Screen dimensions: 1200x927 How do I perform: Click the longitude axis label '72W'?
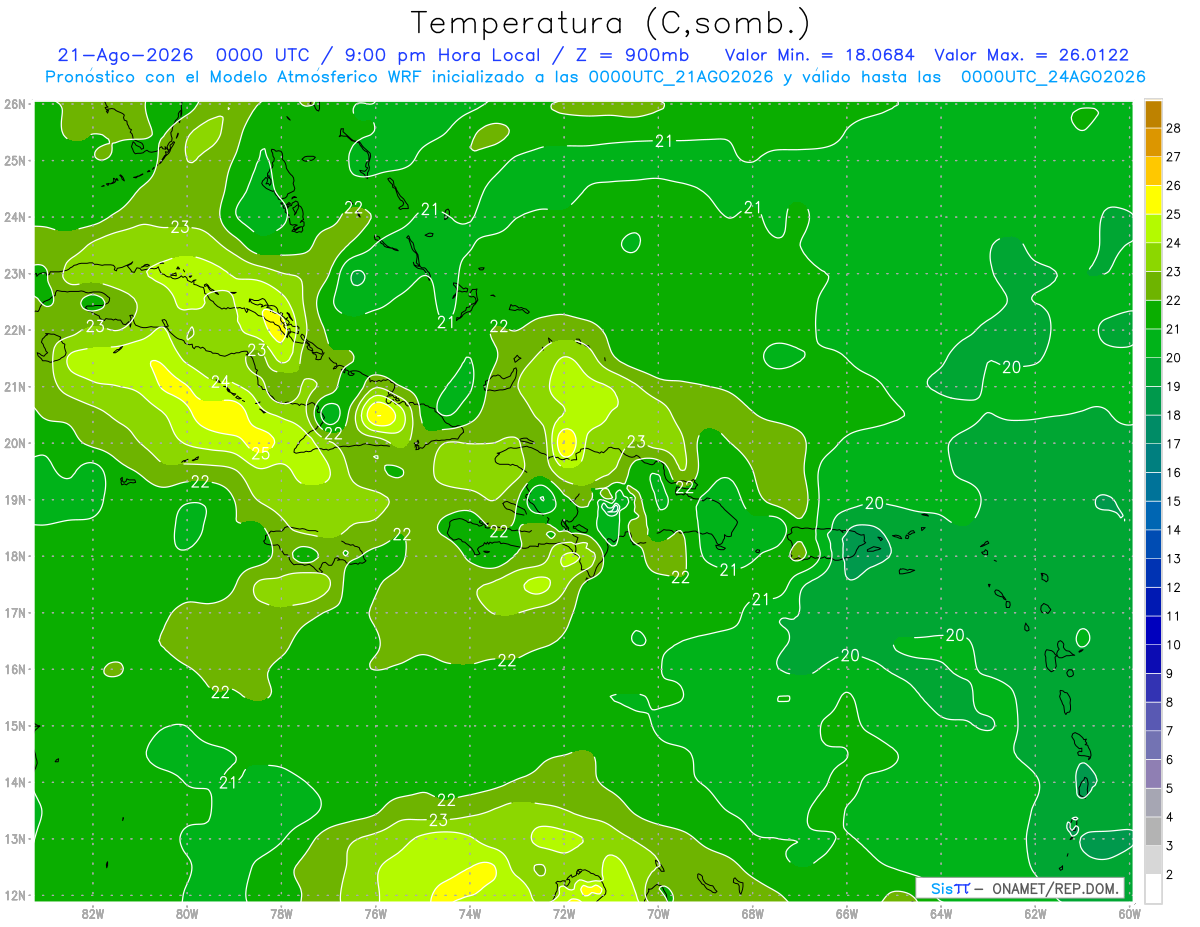tap(564, 913)
